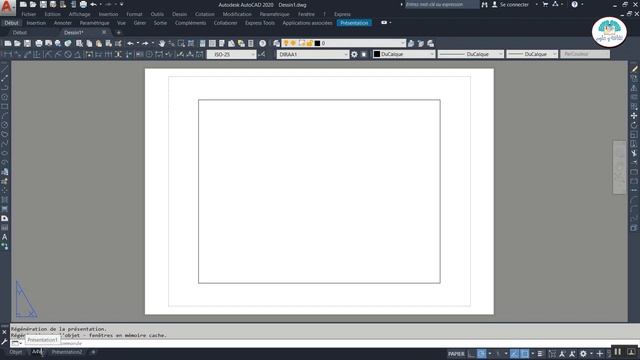Toggle 2D object snap in status bar
640x360 pixels.
[x=525, y=354]
